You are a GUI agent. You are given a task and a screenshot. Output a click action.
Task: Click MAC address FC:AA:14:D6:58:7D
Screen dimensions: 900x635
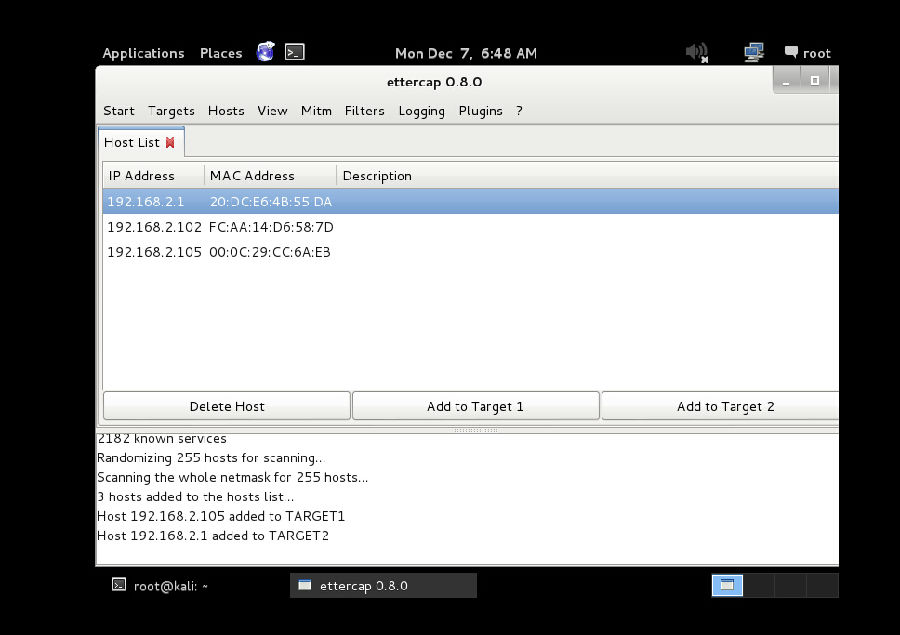tap(271, 227)
